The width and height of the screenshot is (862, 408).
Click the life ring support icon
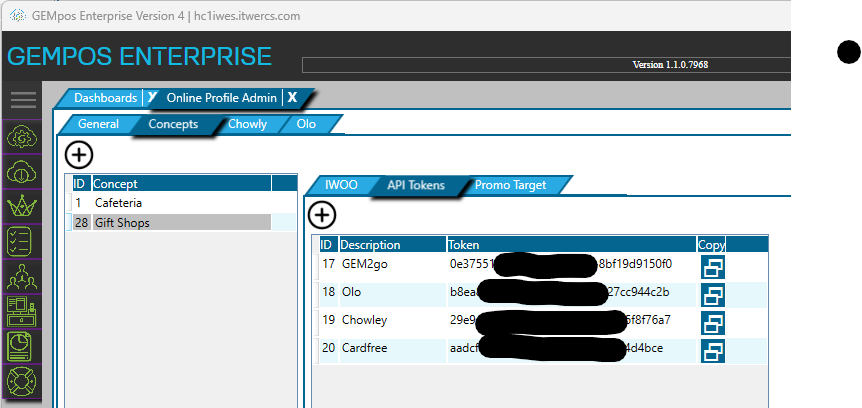click(x=21, y=382)
